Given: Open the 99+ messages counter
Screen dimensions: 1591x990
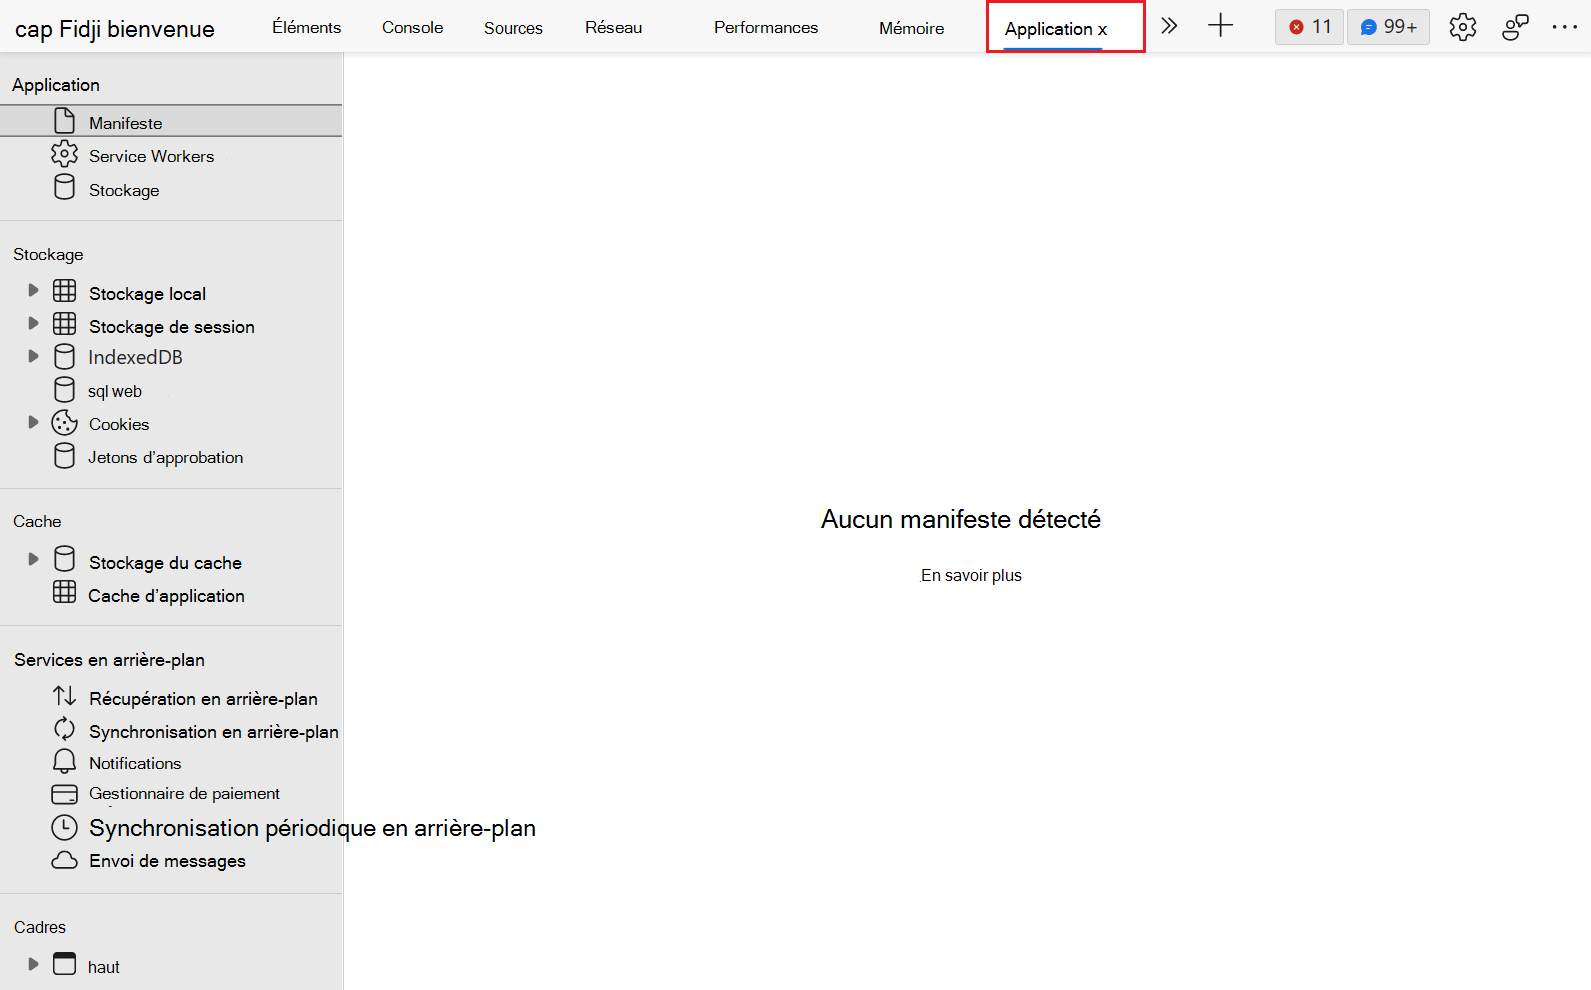Looking at the screenshot, I should coord(1388,27).
